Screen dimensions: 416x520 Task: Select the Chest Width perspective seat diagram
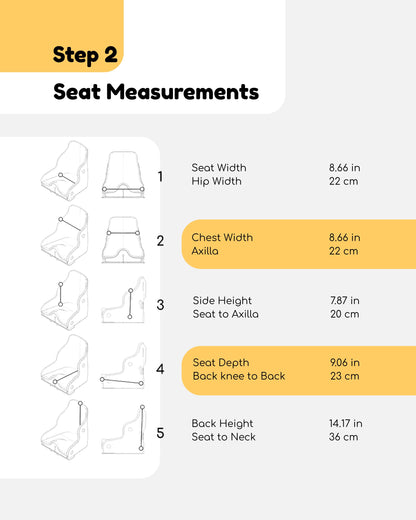click(65, 235)
